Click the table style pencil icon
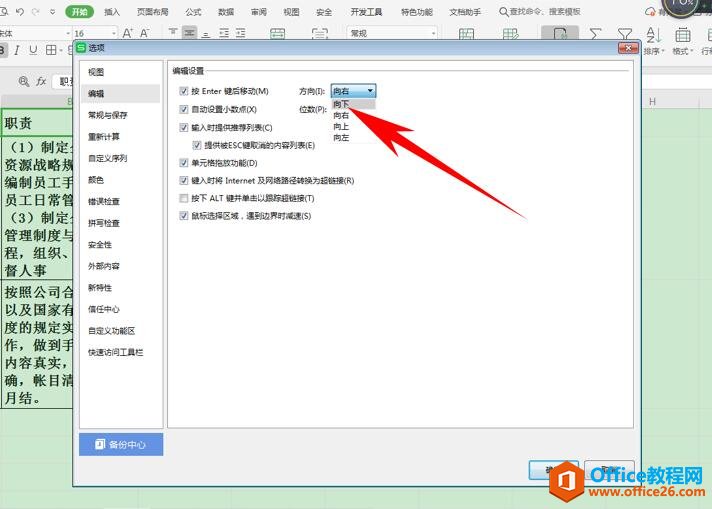Image resolution: width=712 pixels, height=509 pixels. (510, 34)
